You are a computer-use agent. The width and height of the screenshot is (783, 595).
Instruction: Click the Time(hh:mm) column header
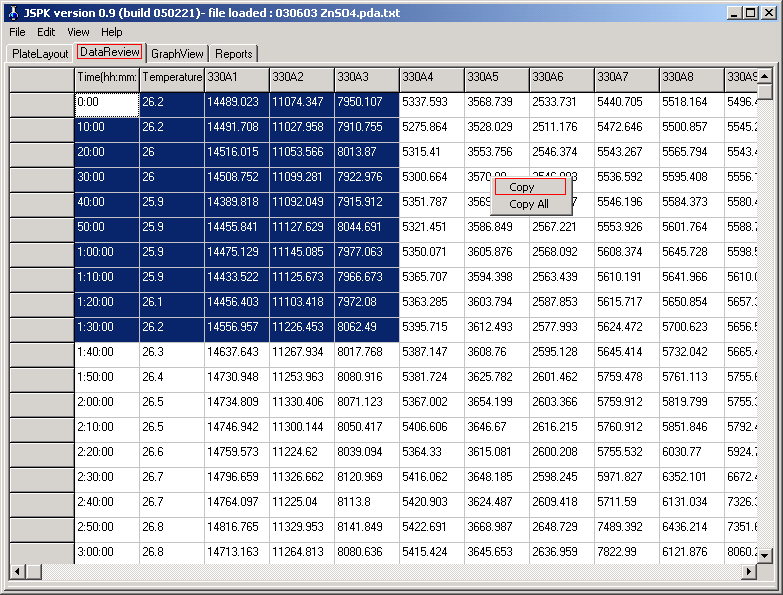point(107,80)
